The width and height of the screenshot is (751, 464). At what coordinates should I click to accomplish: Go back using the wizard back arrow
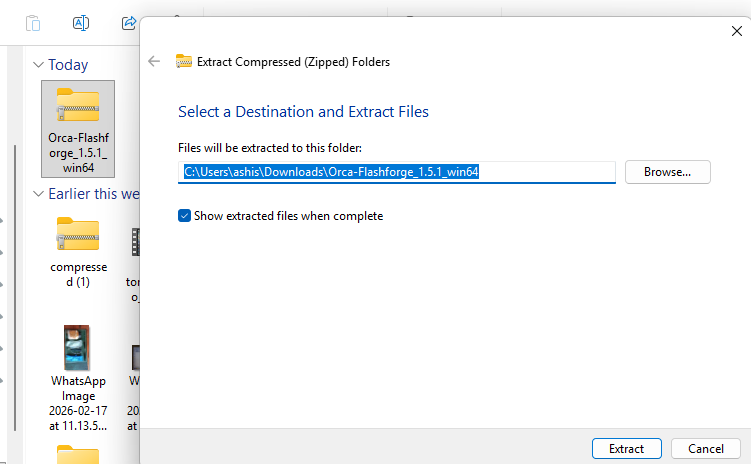[x=154, y=61]
